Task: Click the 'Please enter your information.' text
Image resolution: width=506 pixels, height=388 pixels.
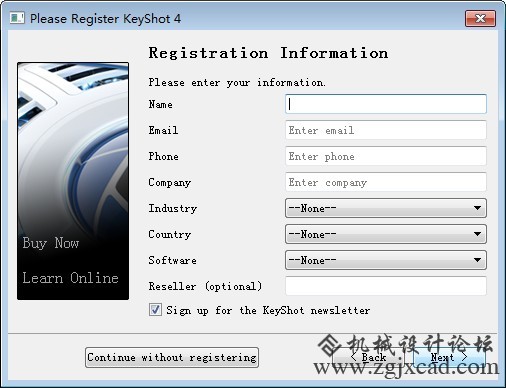Action: coord(237,82)
